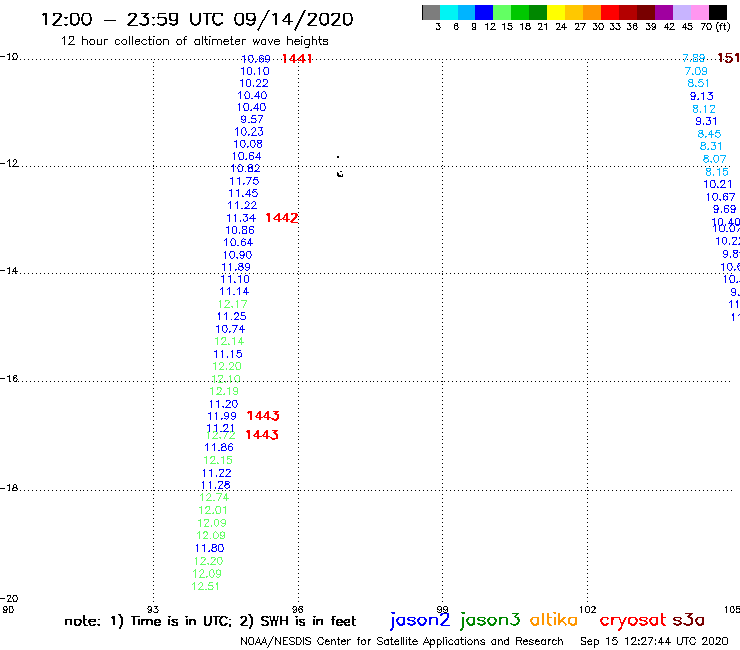Click the 11.99 wave height value
The height and width of the screenshot is (650, 740).
coord(222,416)
